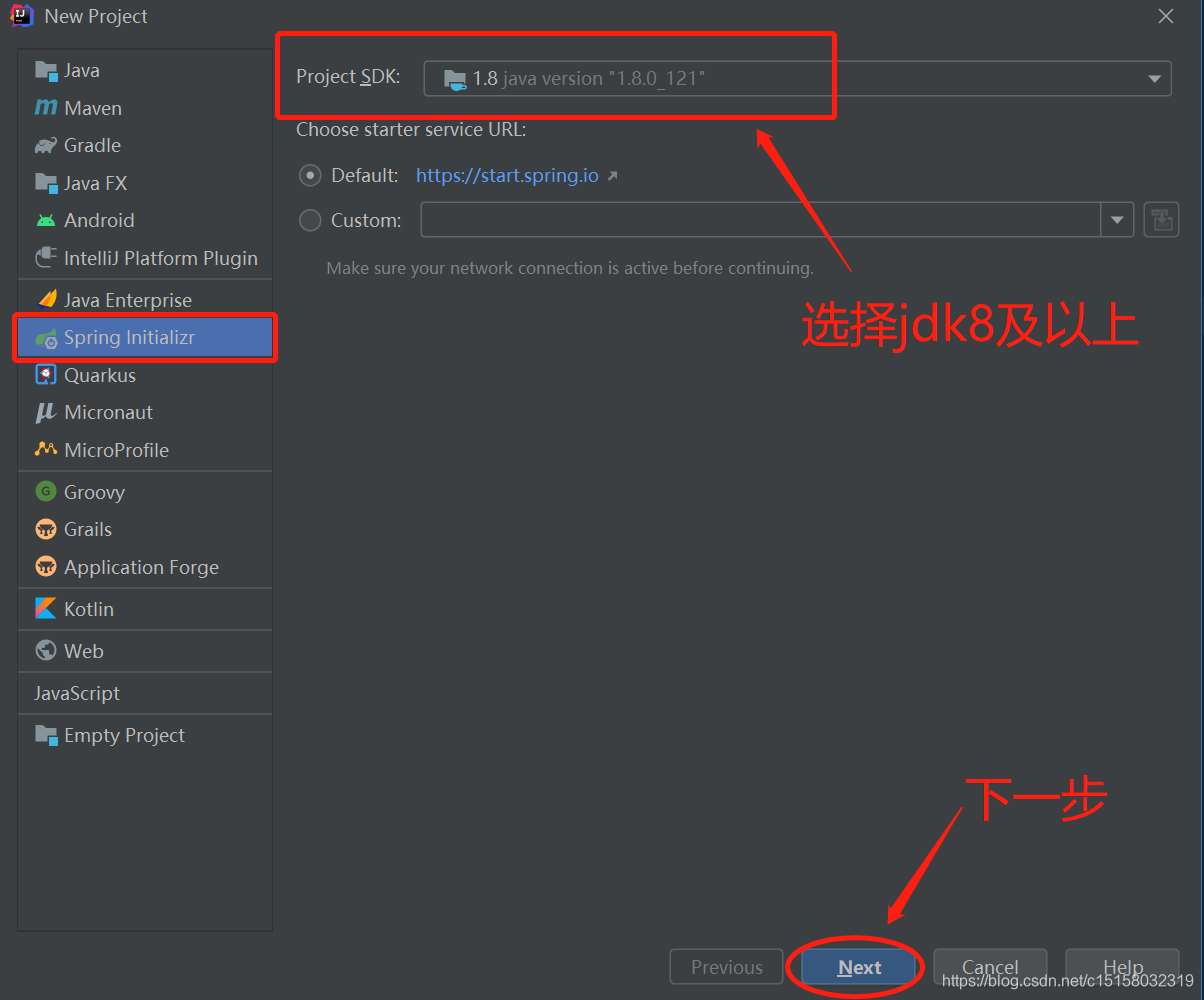The width and height of the screenshot is (1204, 1000).
Task: Pick Micronaut from the generators list
Action: 145,412
